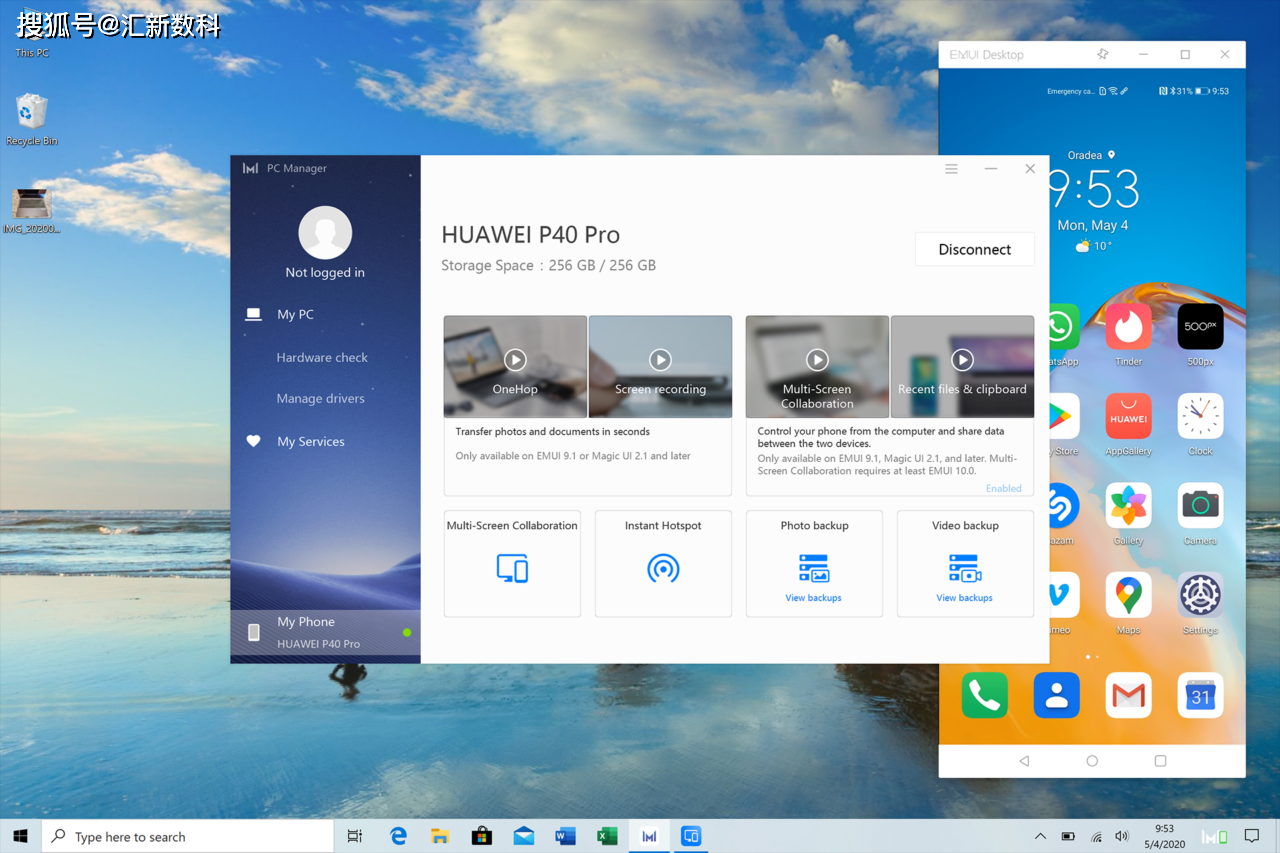Open Calendar in the phone dock

point(1200,695)
